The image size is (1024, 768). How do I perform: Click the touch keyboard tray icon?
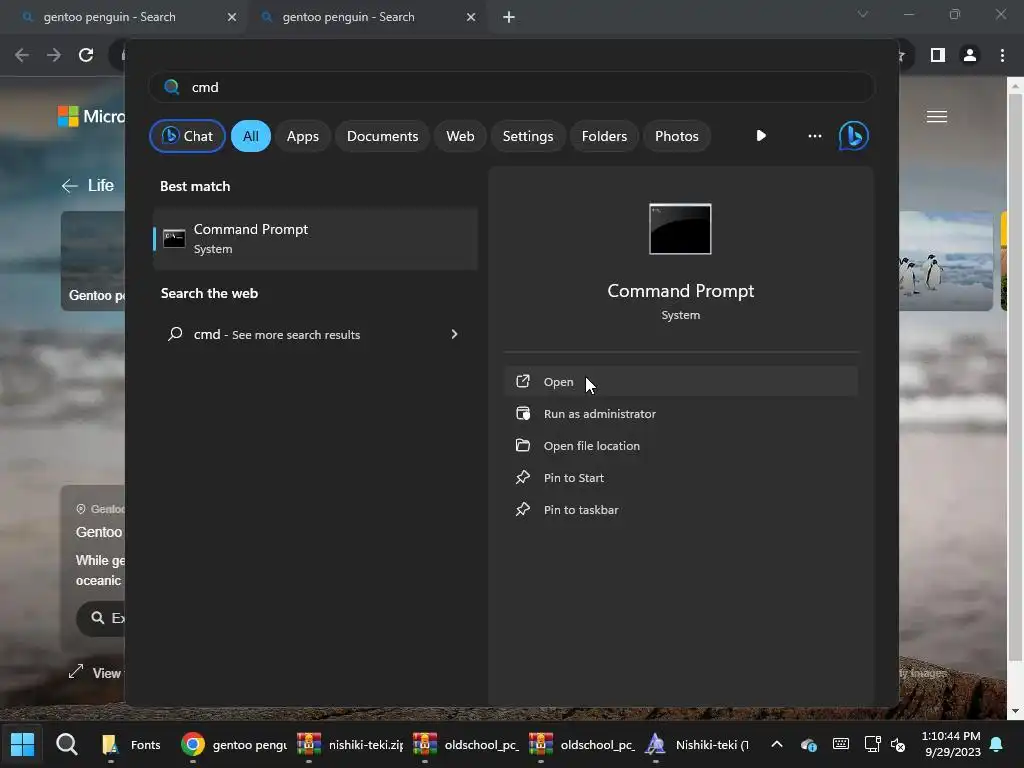(841, 744)
